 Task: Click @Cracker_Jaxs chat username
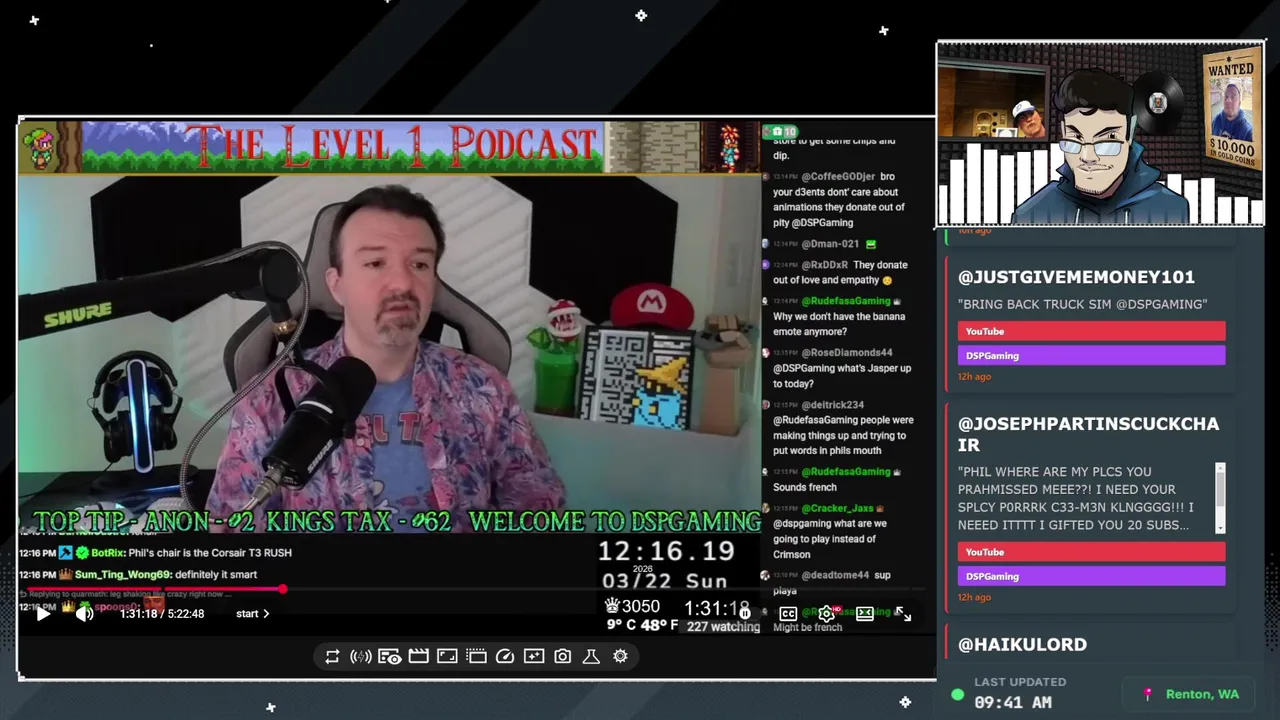click(x=838, y=508)
